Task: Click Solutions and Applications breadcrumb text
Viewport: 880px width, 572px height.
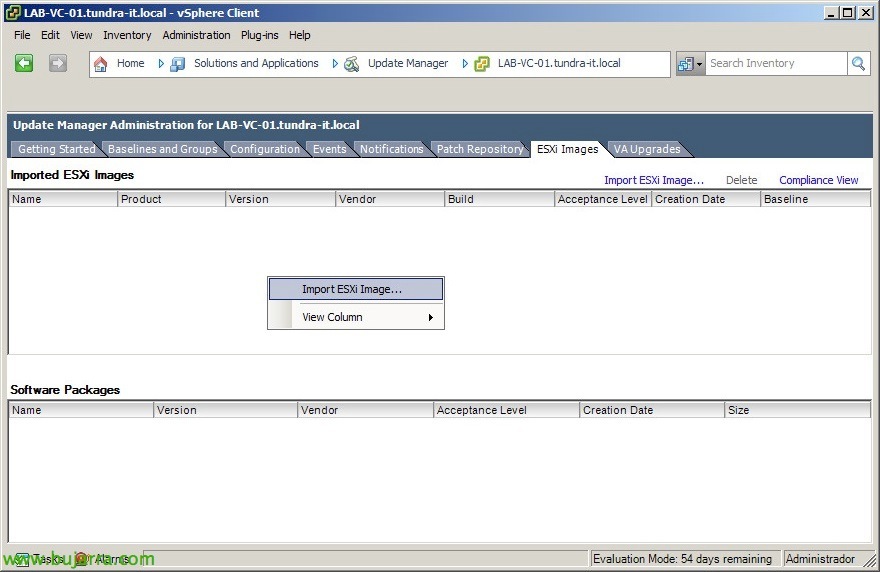Action: (x=256, y=63)
